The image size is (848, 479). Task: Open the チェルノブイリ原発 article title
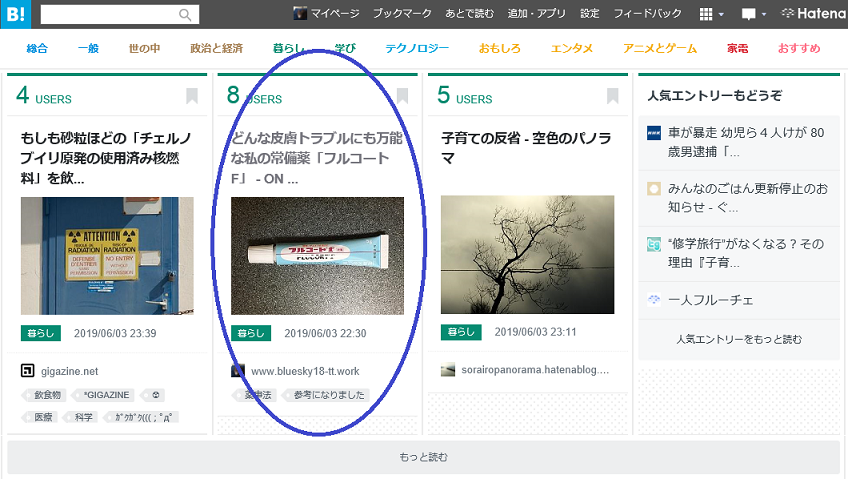tap(106, 158)
